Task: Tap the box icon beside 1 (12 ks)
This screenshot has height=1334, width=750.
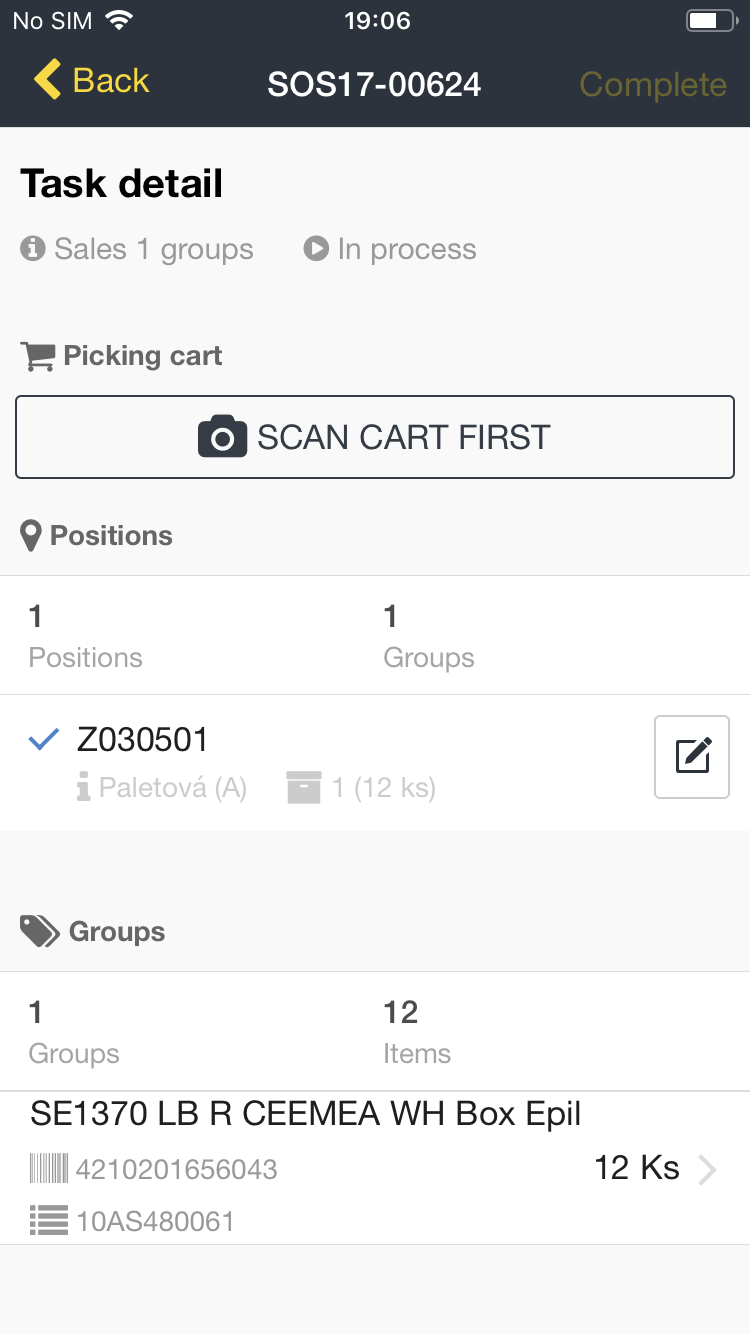Action: [303, 788]
